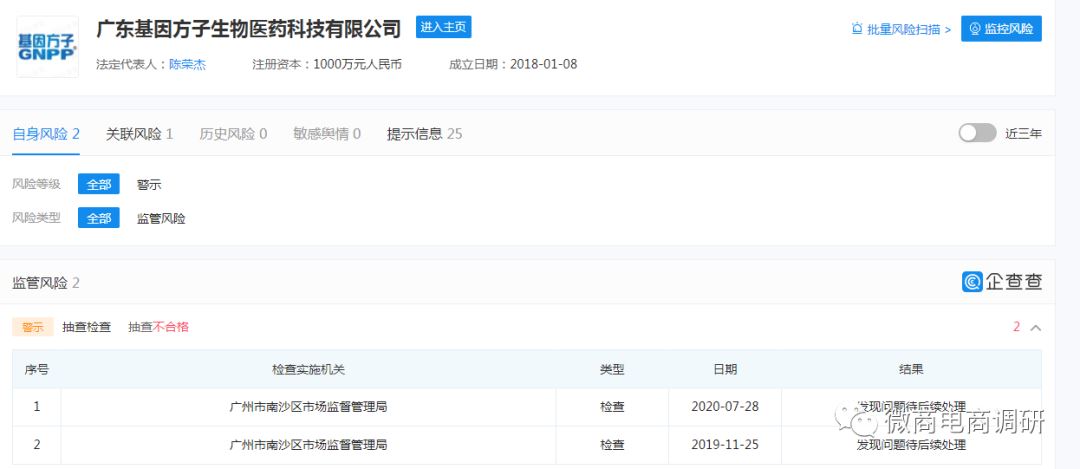Click the 检查实施机关 column header
The height and width of the screenshot is (469, 1080).
[308, 370]
